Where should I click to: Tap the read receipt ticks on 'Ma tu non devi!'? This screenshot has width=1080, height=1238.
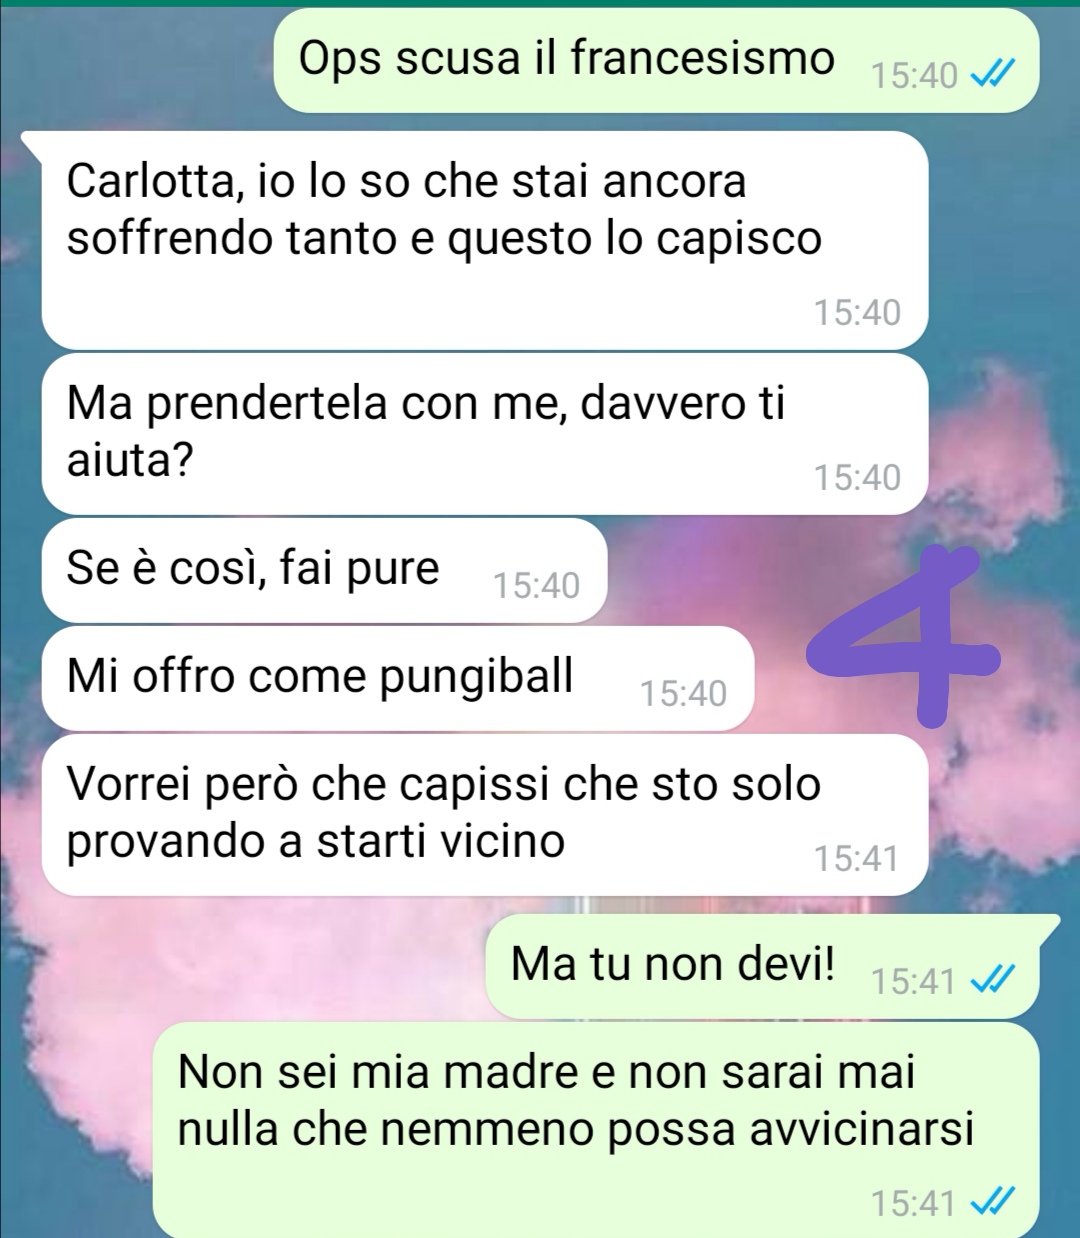(x=994, y=980)
